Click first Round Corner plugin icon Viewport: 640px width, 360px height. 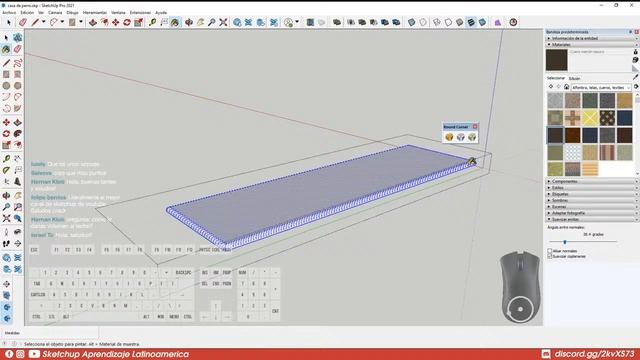pyautogui.click(x=449, y=137)
